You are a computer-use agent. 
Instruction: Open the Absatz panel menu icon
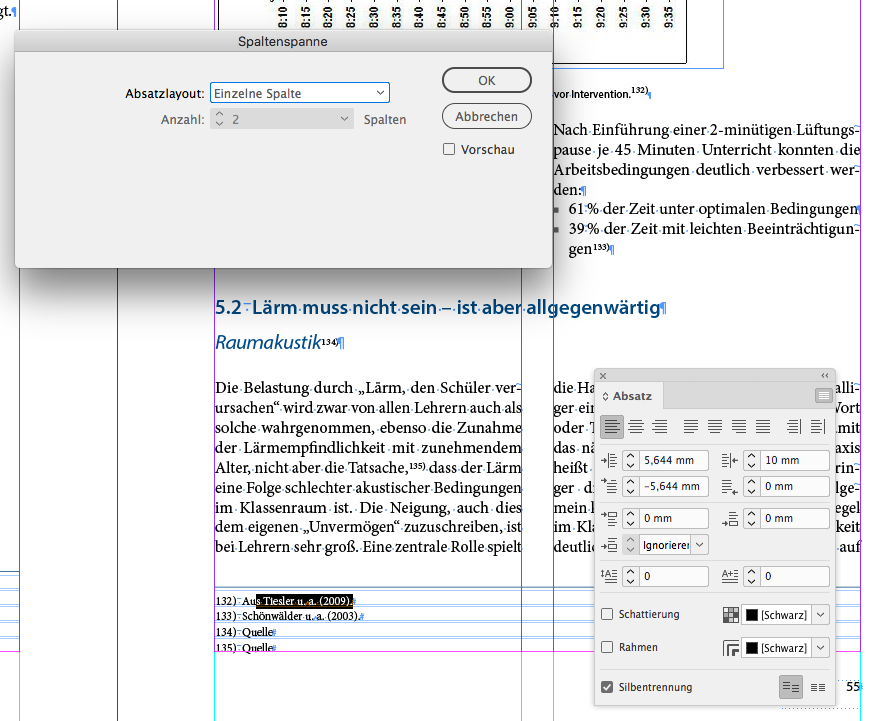pos(822,395)
